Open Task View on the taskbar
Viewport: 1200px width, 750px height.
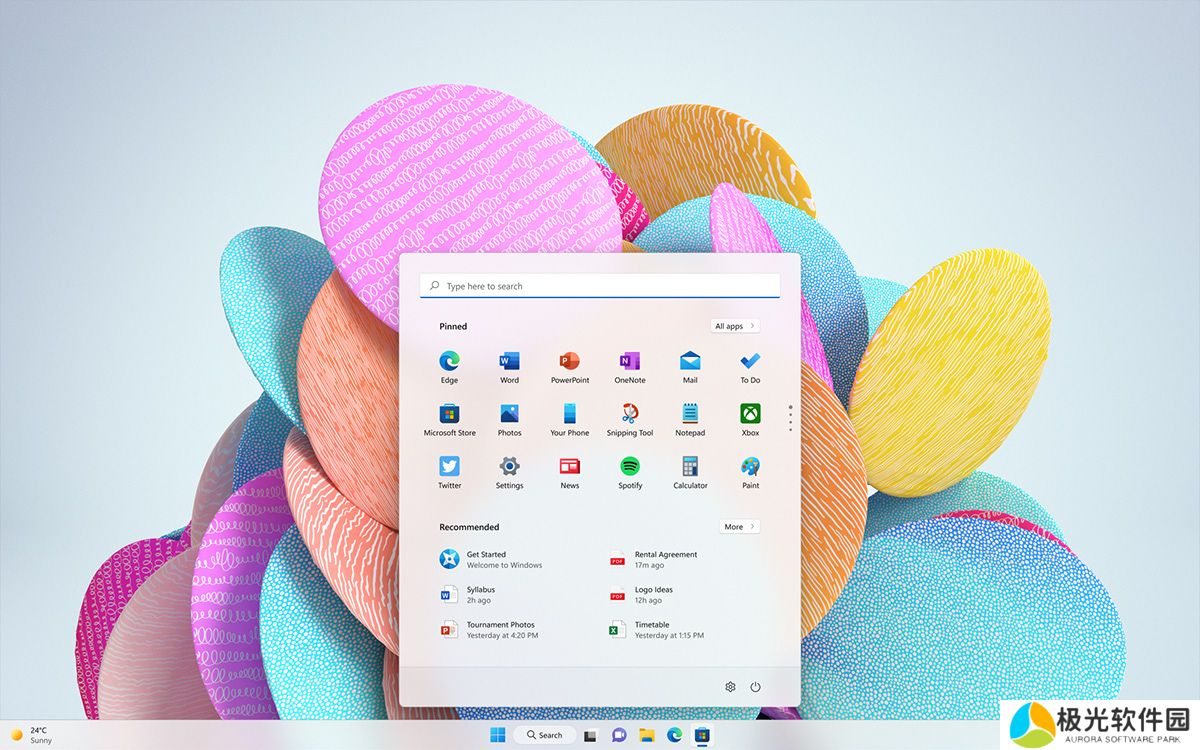591,735
